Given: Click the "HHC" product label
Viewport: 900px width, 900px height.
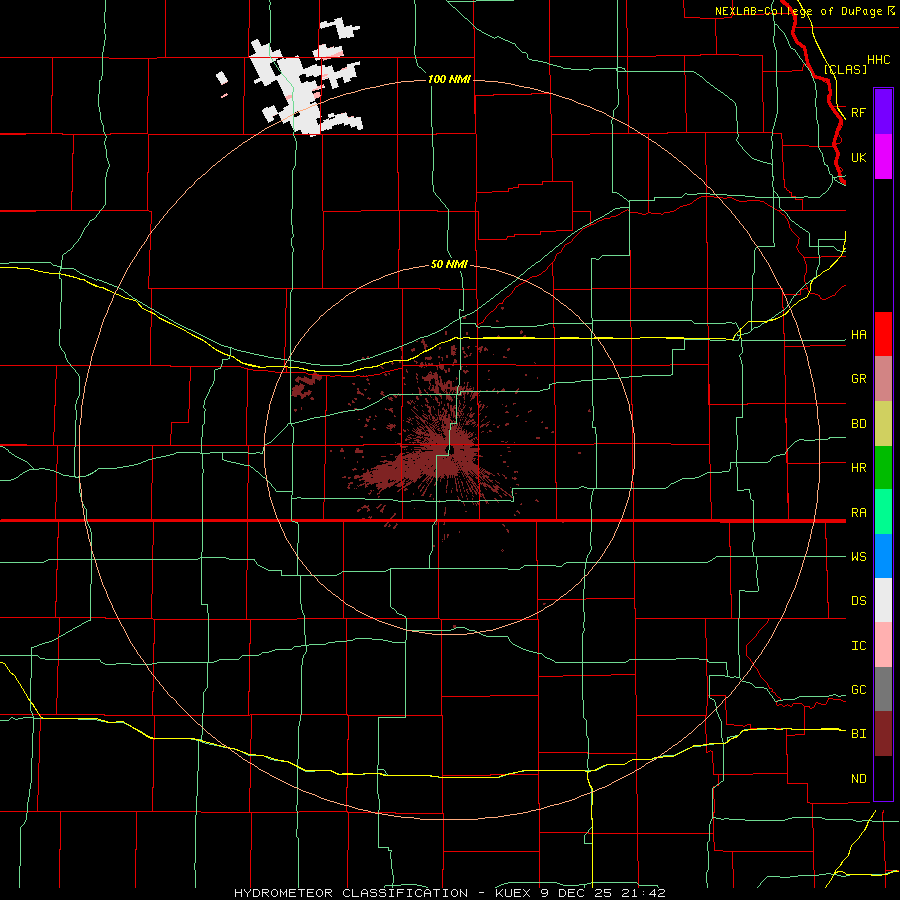Looking at the screenshot, I should pyautogui.click(x=878, y=60).
